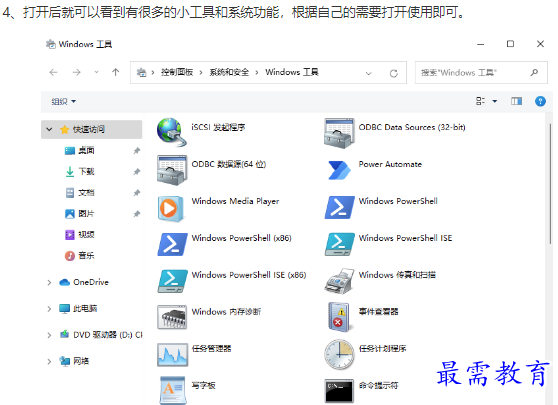This screenshot has height=405, width=558.
Task: Select 音乐 in the navigation pane
Action: point(79,256)
